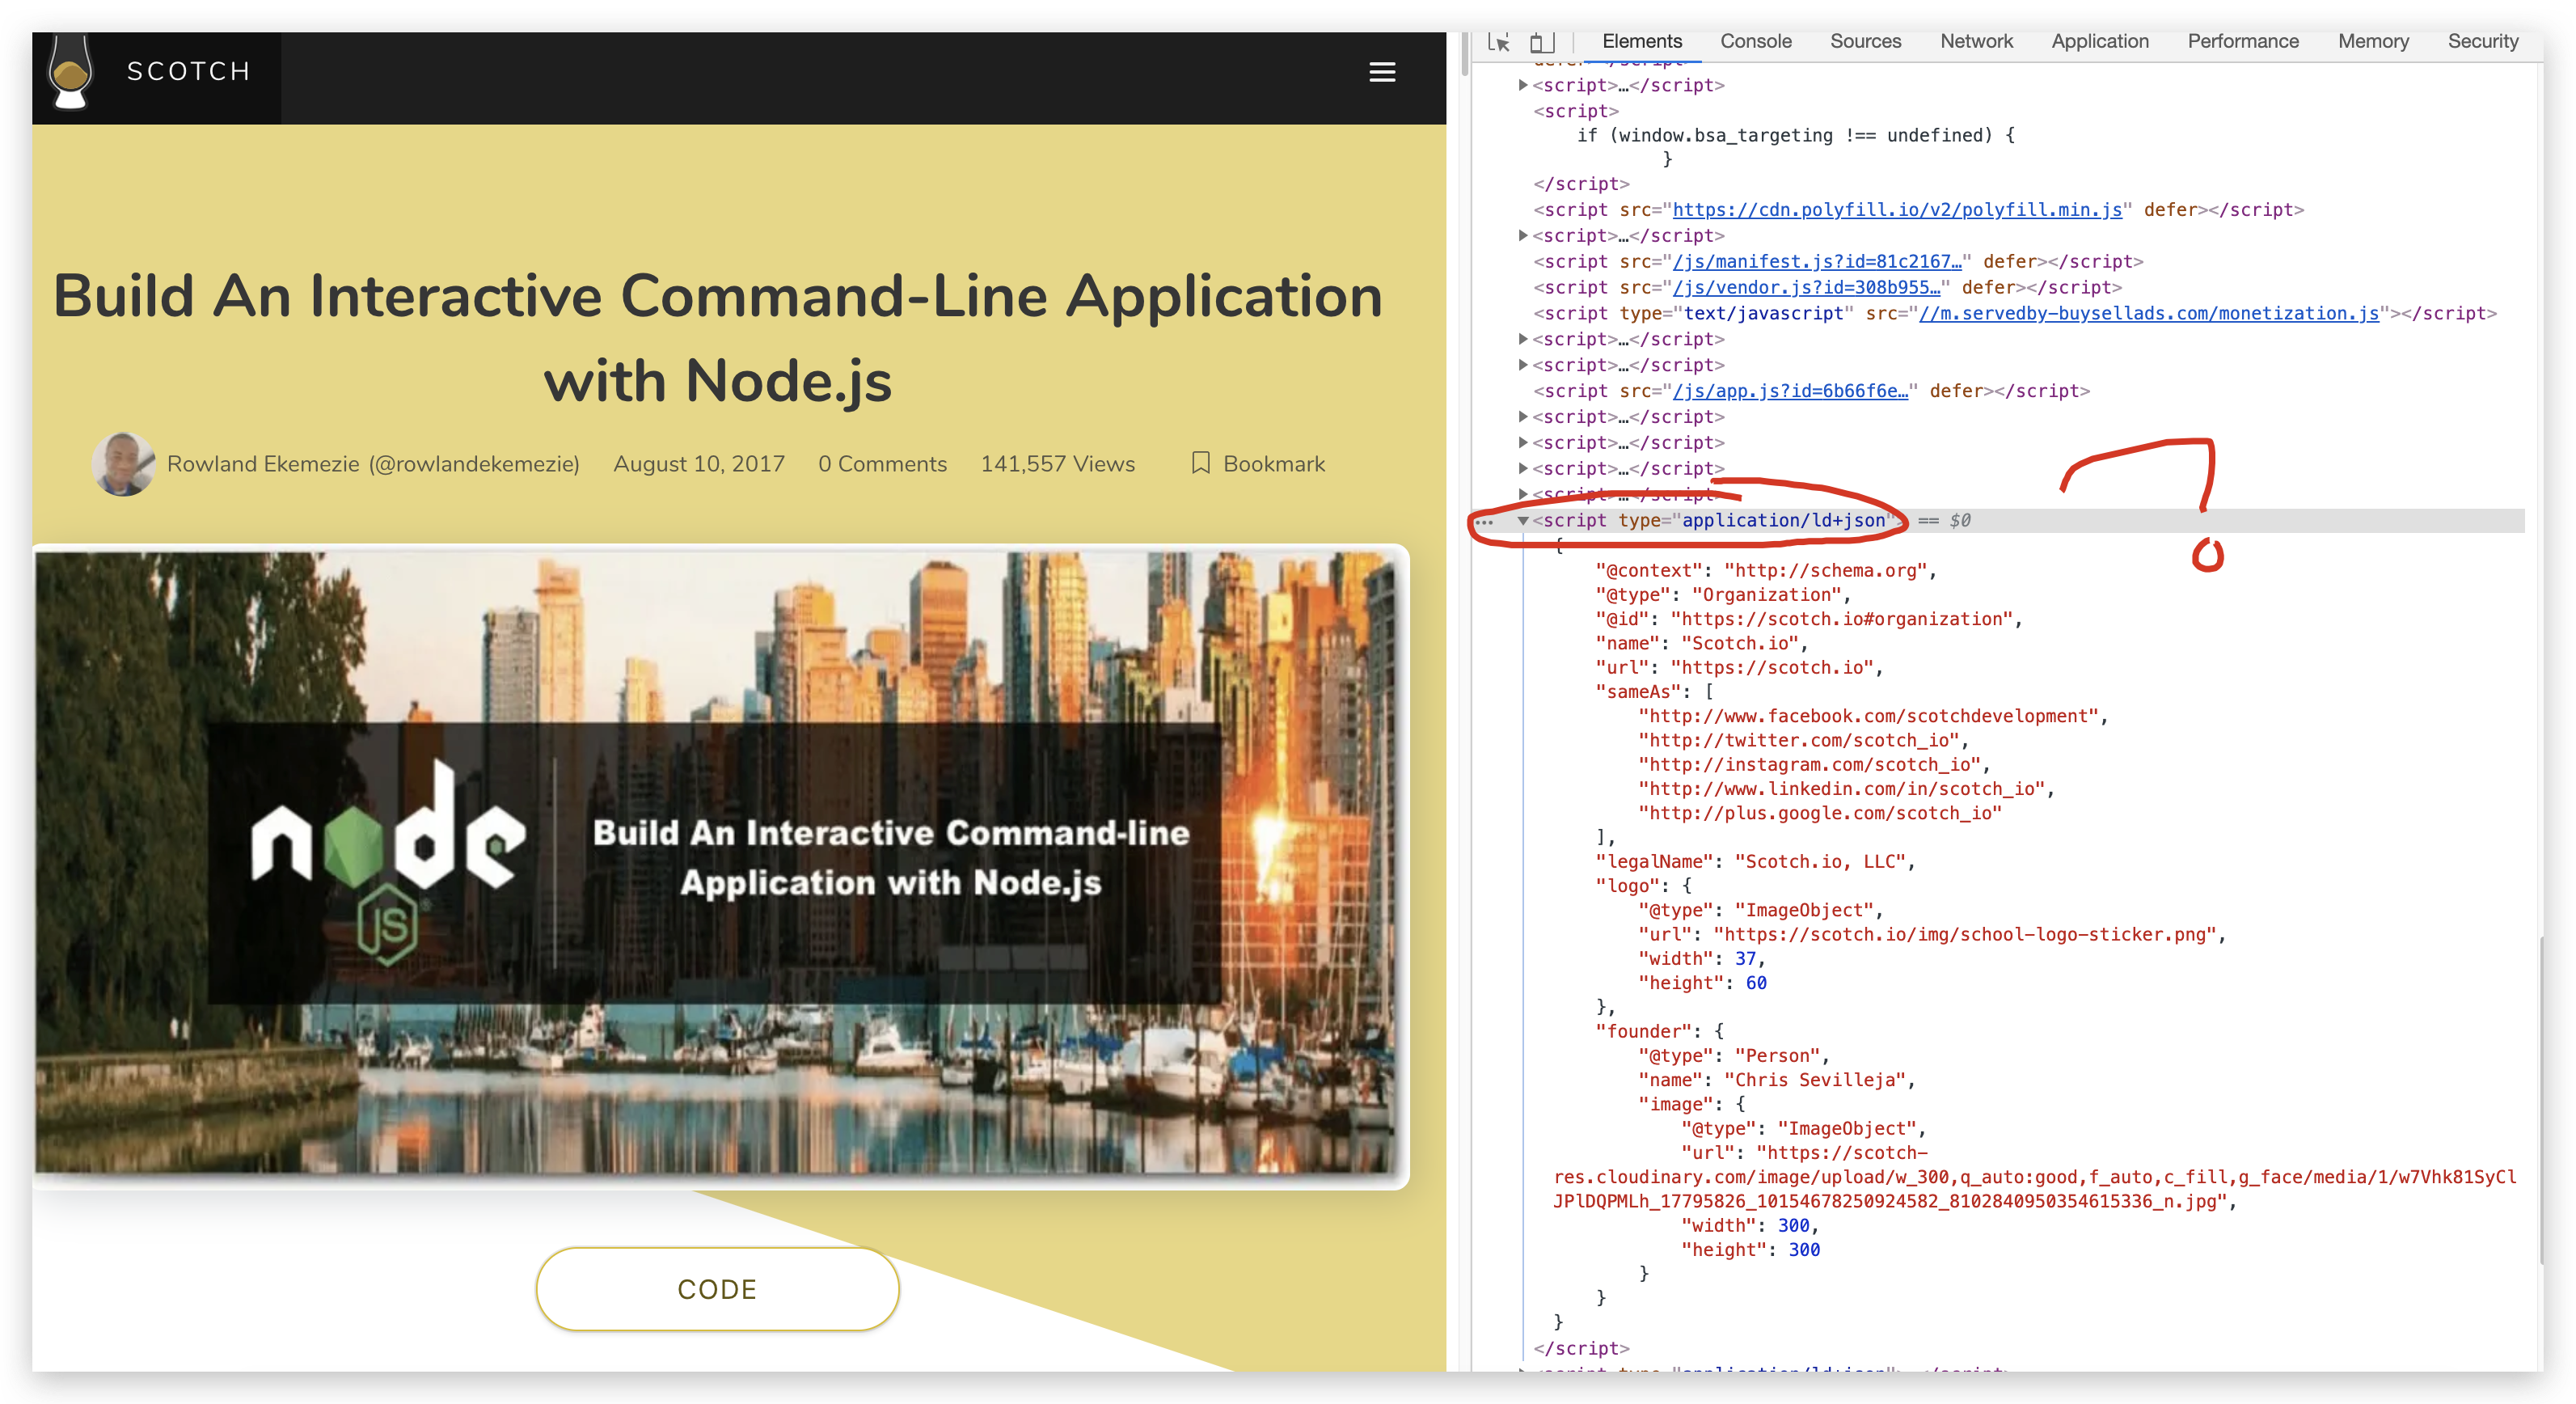This screenshot has width=2576, height=1404.
Task: Toggle the hamburger menu on Scotch site
Action: [x=1382, y=73]
